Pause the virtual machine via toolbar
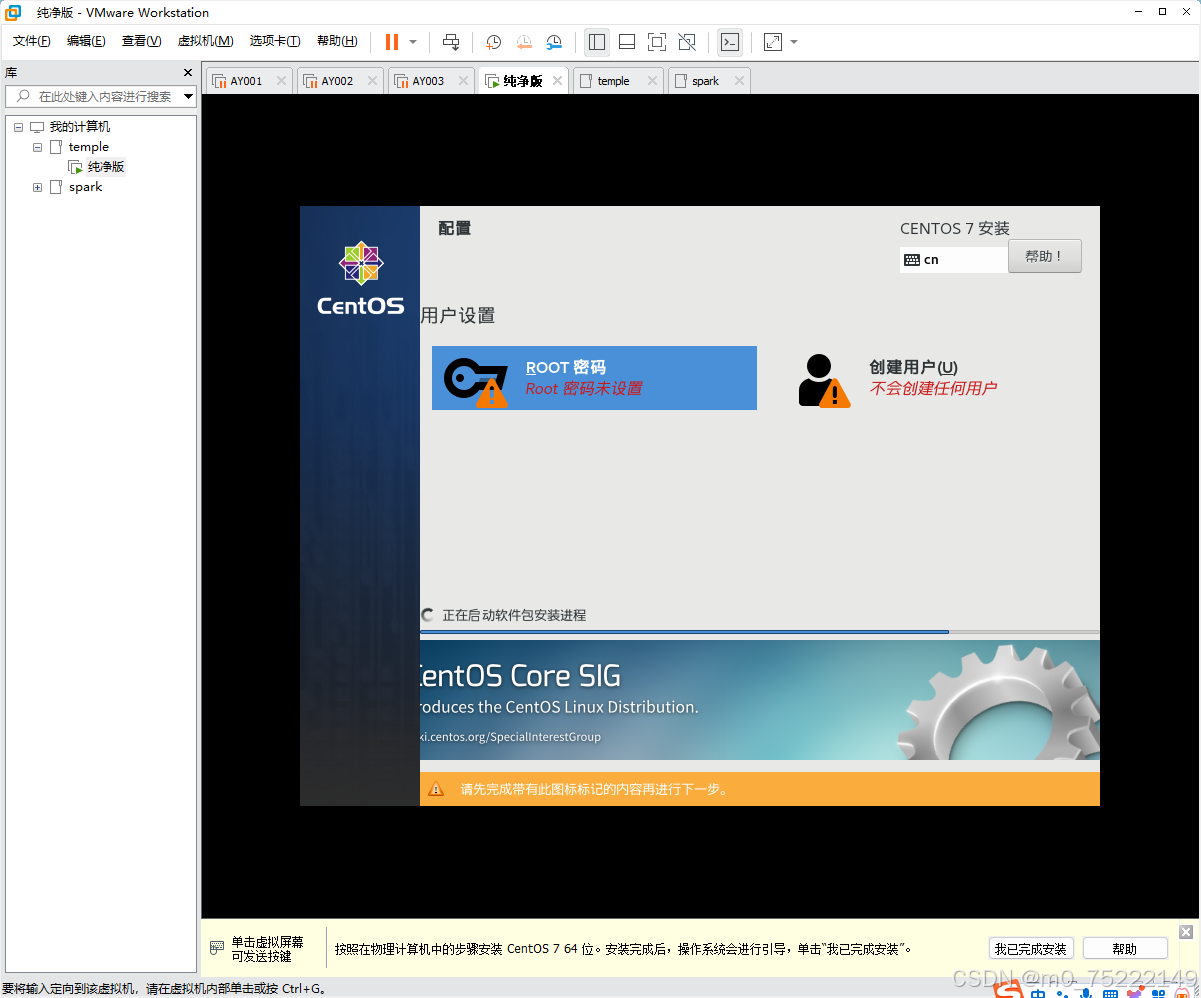Image resolution: width=1201 pixels, height=998 pixels. tap(392, 42)
